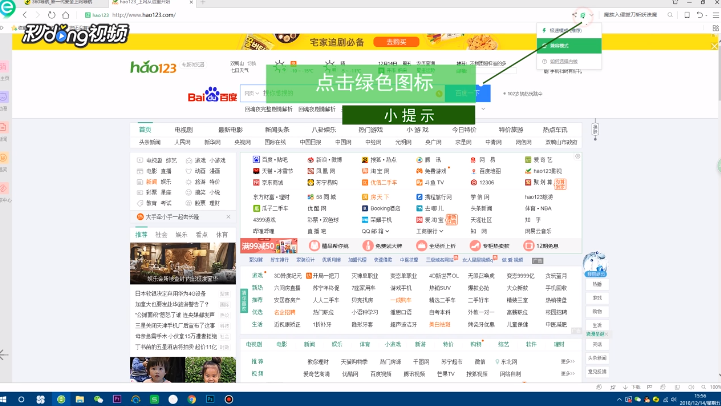Open the 12306 link
The height and width of the screenshot is (406, 721).
482,183
